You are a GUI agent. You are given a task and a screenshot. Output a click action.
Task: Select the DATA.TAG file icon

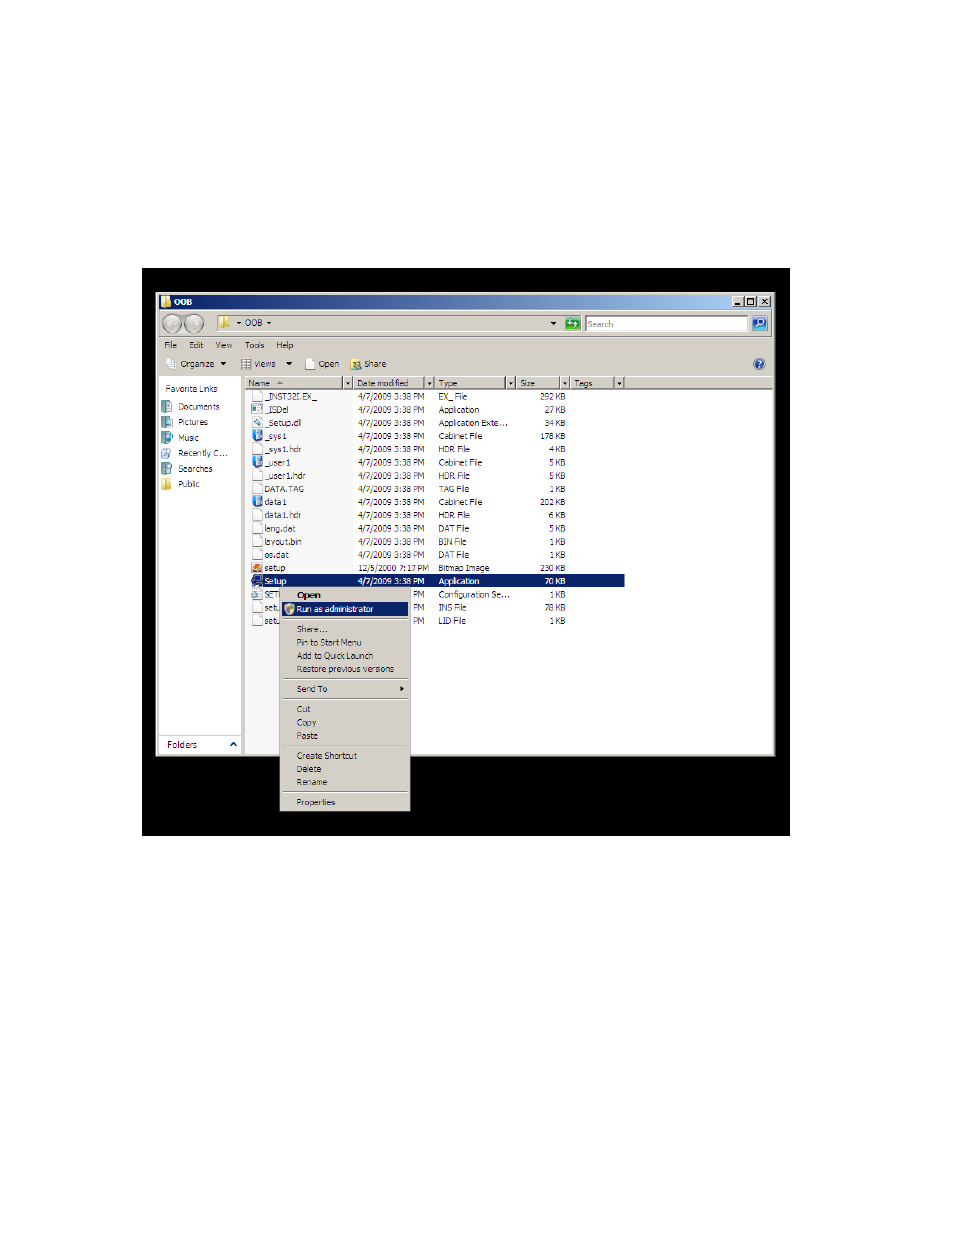pyautogui.click(x=257, y=489)
